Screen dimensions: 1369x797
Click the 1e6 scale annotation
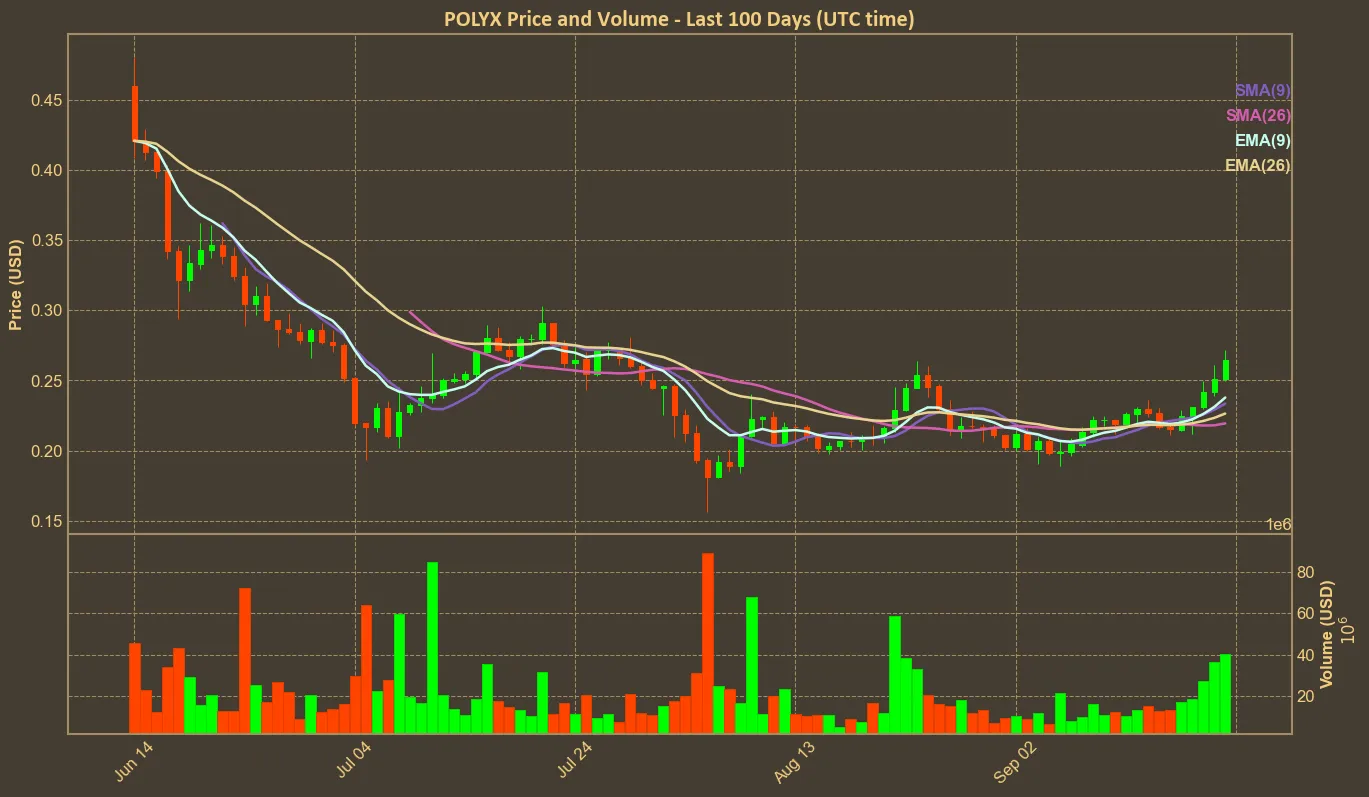coord(1278,525)
